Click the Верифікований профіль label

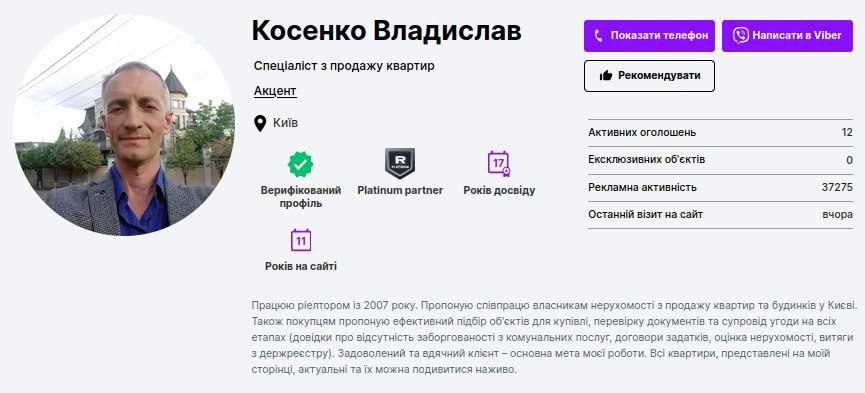pos(301,196)
